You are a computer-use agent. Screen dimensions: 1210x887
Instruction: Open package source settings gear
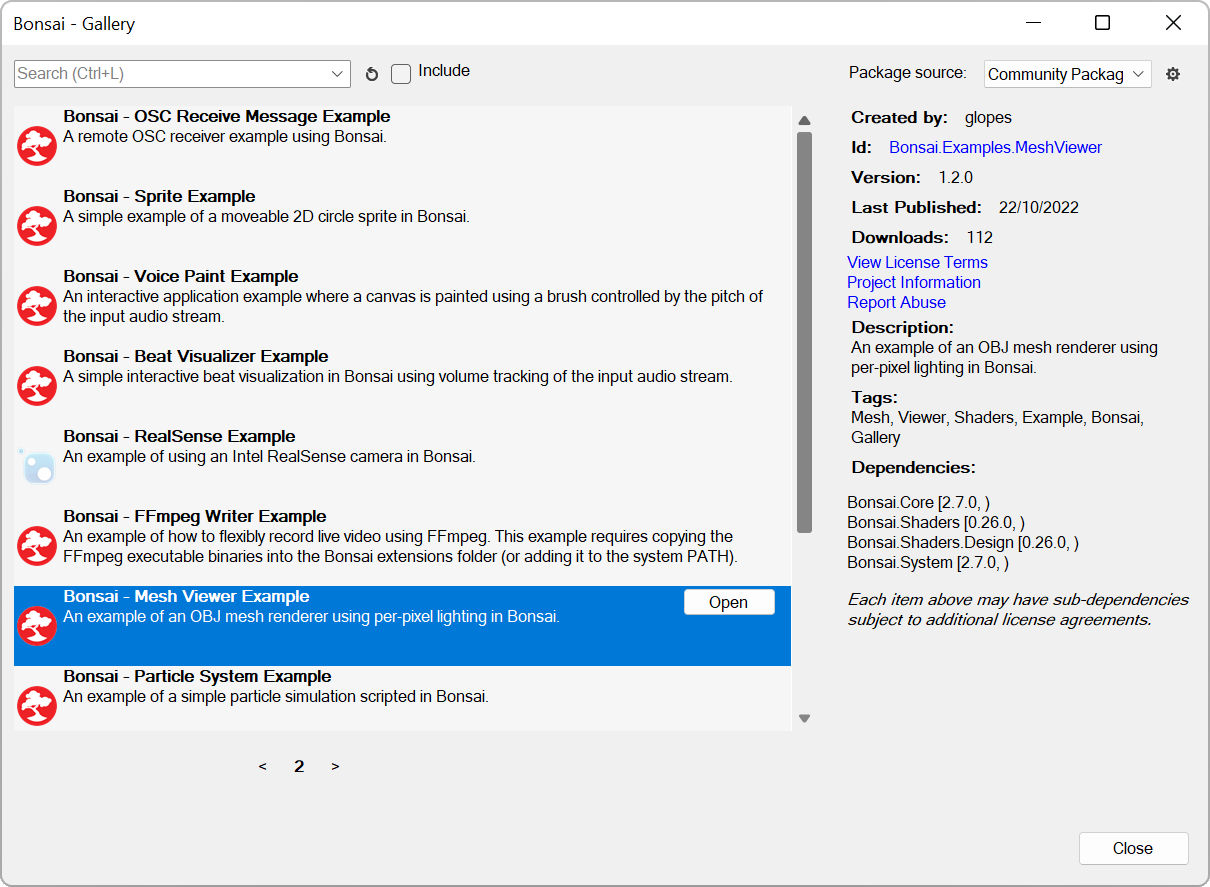[x=1173, y=74]
